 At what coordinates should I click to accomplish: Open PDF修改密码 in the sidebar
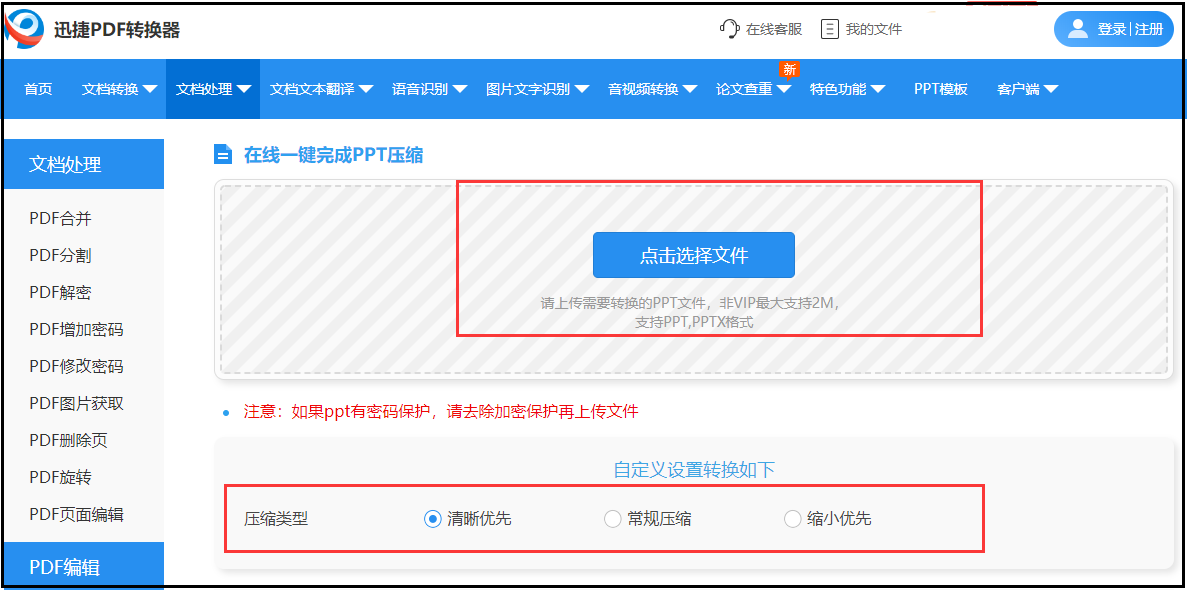(x=76, y=367)
